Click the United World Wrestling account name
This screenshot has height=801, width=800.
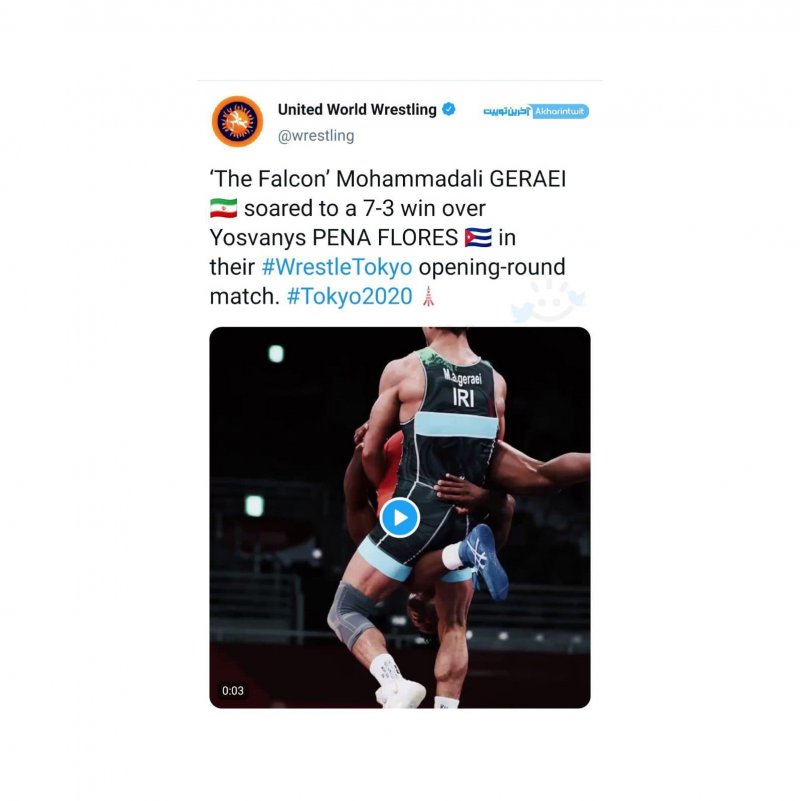tap(357, 109)
